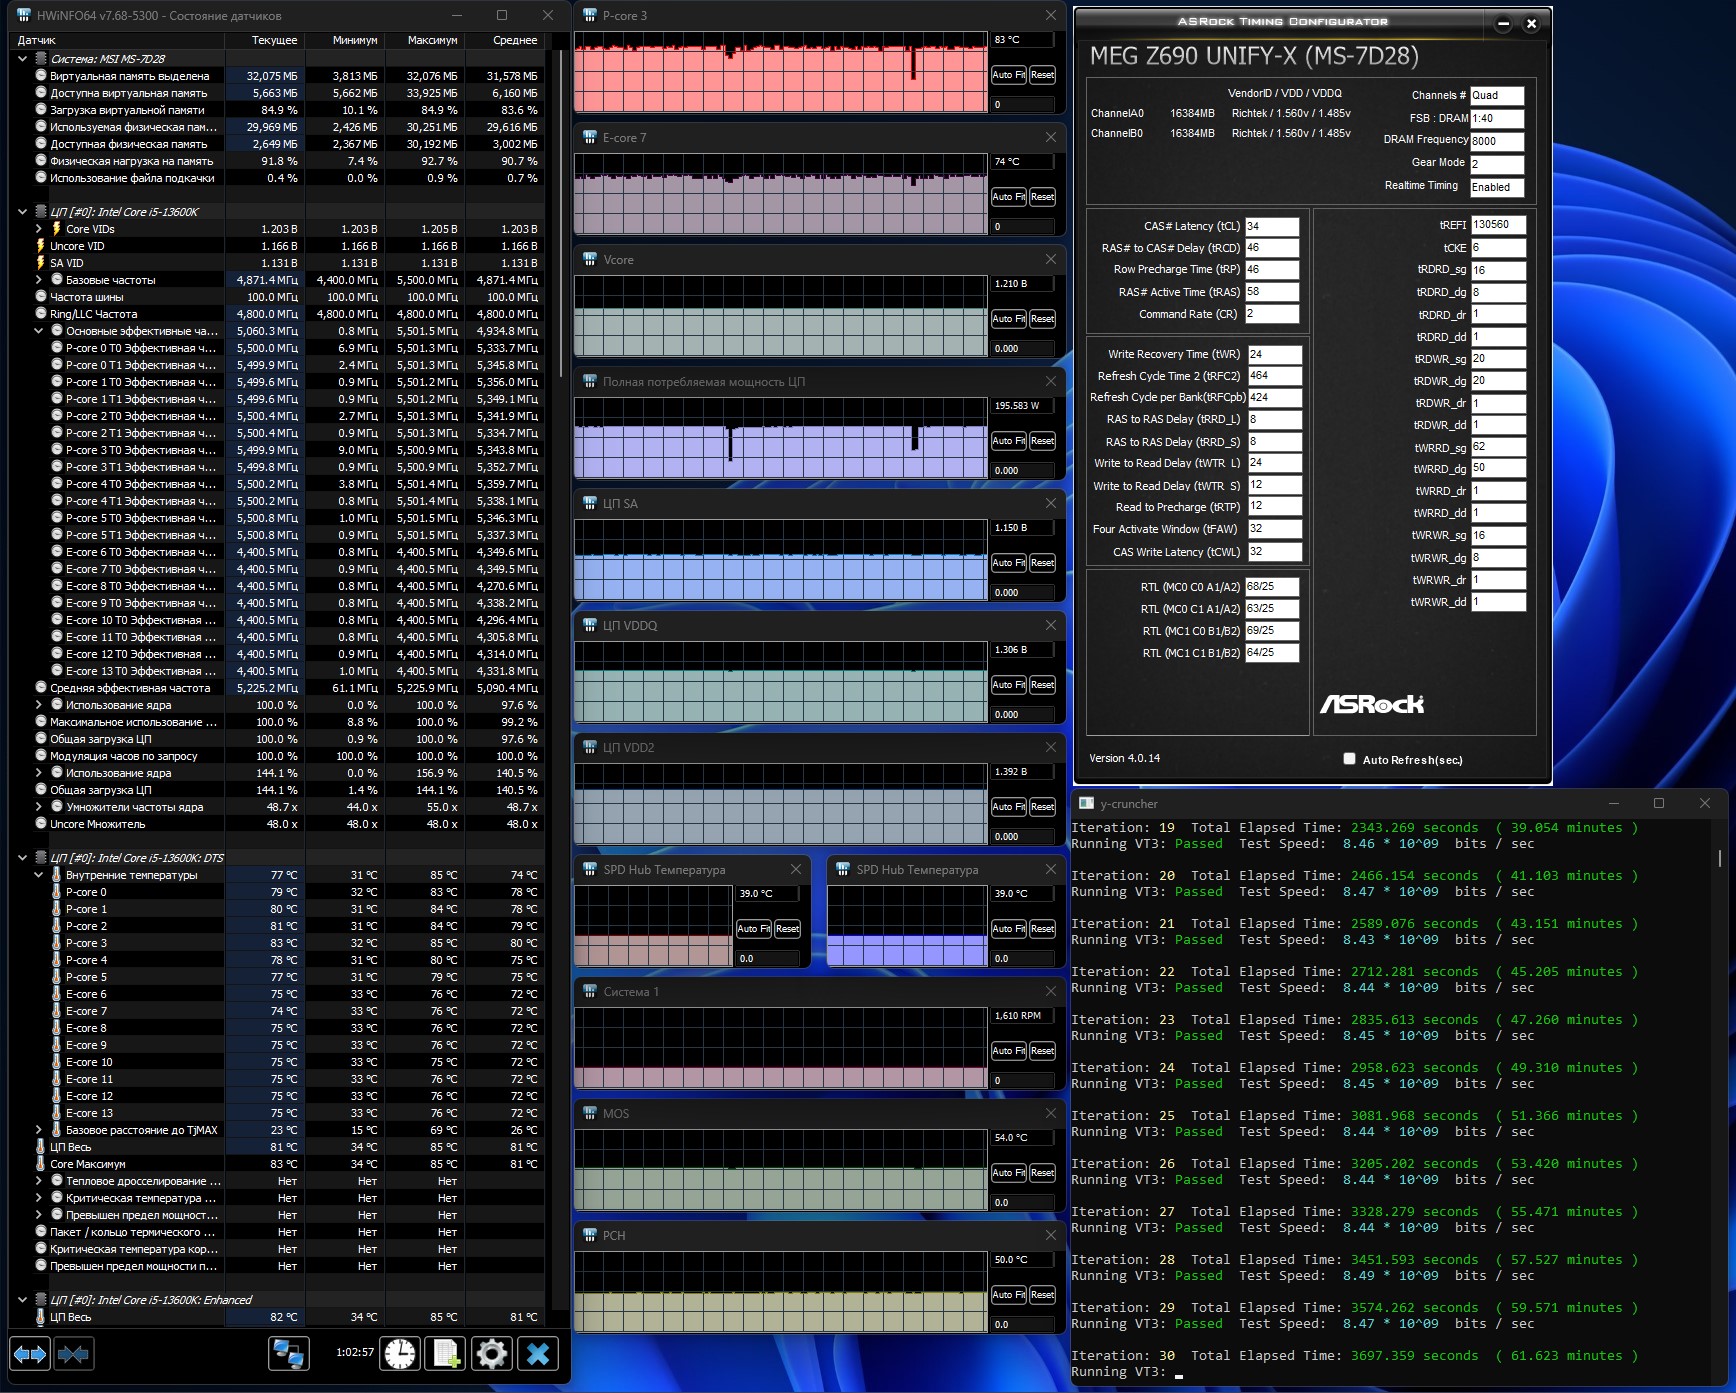Click the lightning icon beside Core VIDs
The height and width of the screenshot is (1393, 1736).
[57, 229]
